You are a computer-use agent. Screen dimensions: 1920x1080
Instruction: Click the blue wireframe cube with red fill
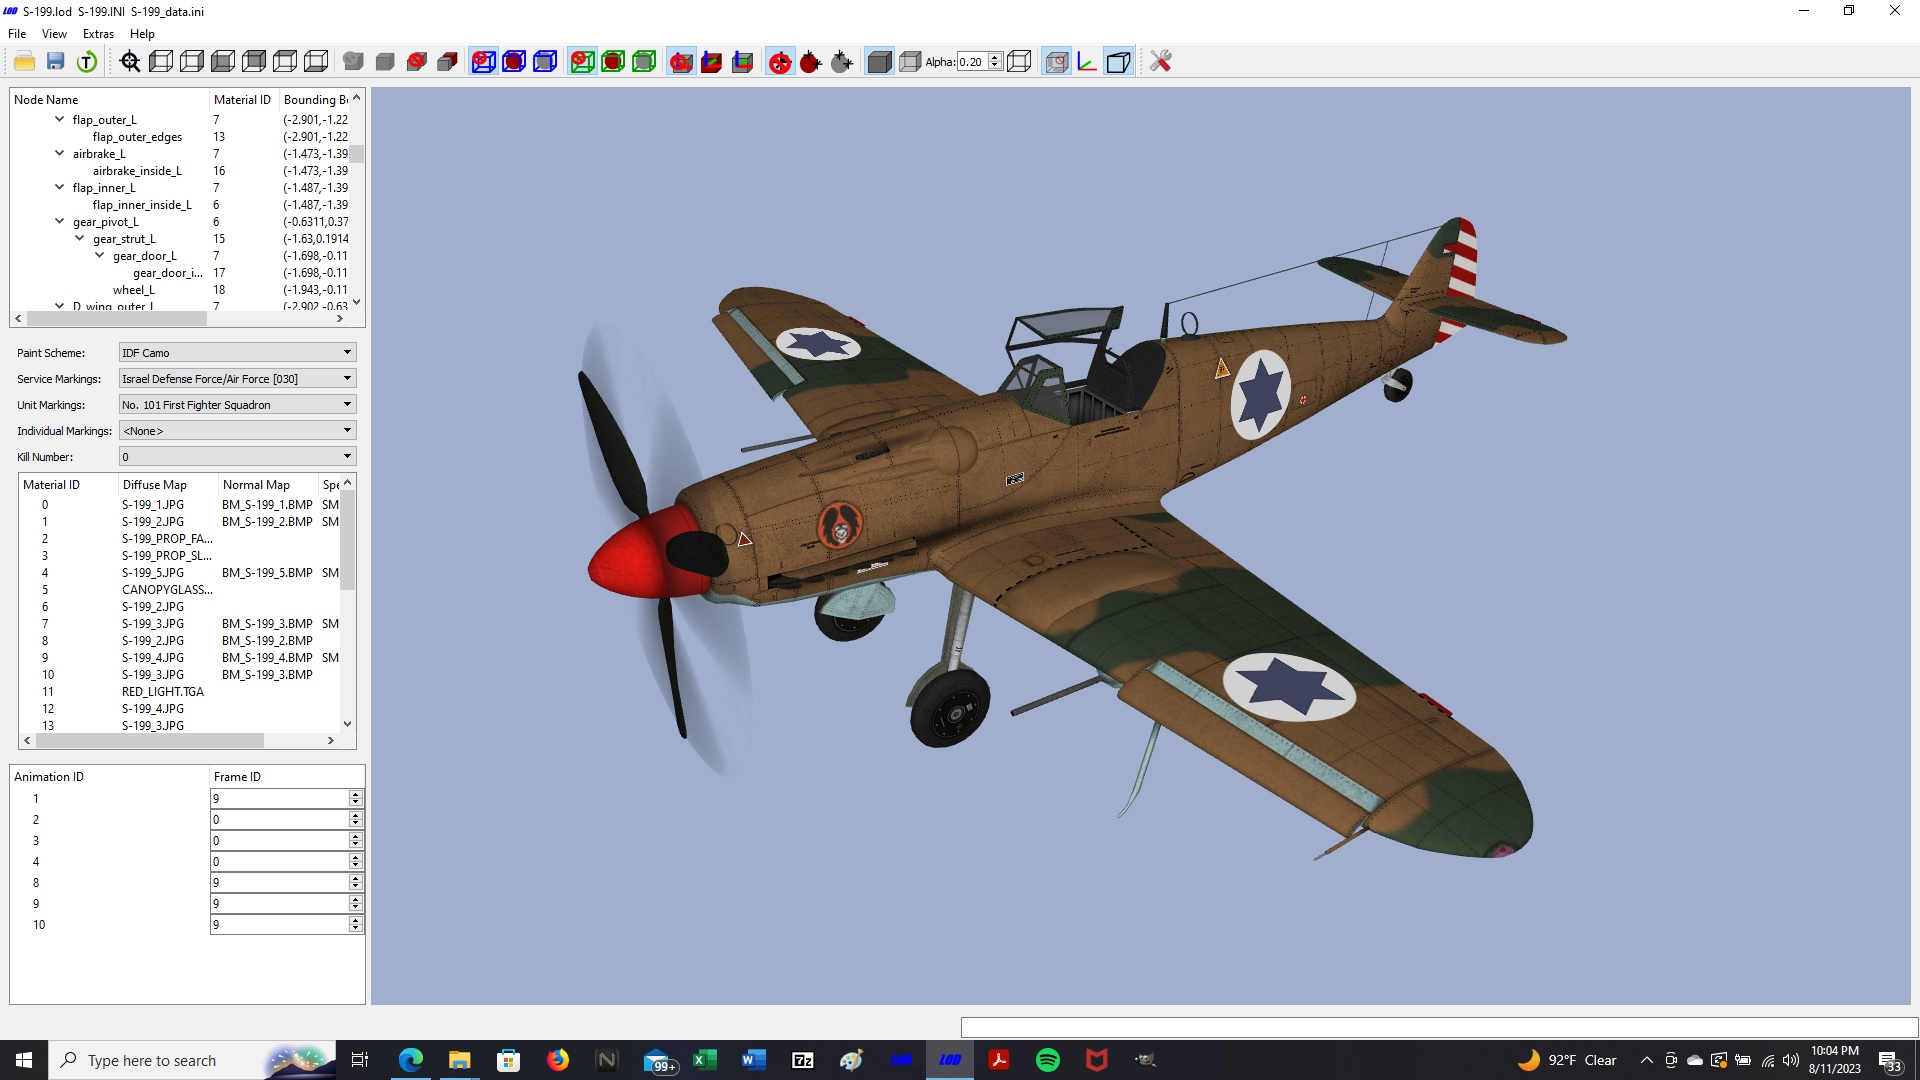[x=514, y=62]
